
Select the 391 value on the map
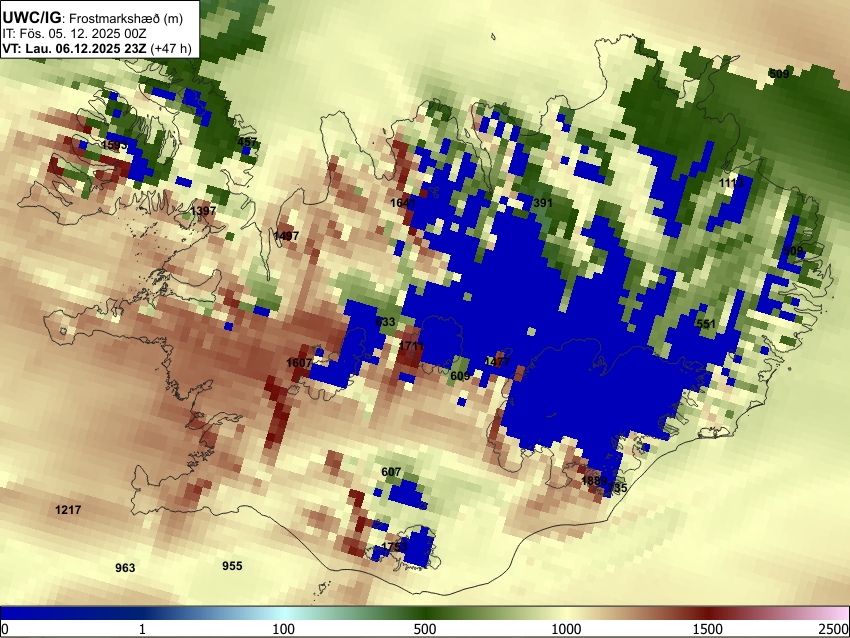pyautogui.click(x=543, y=203)
